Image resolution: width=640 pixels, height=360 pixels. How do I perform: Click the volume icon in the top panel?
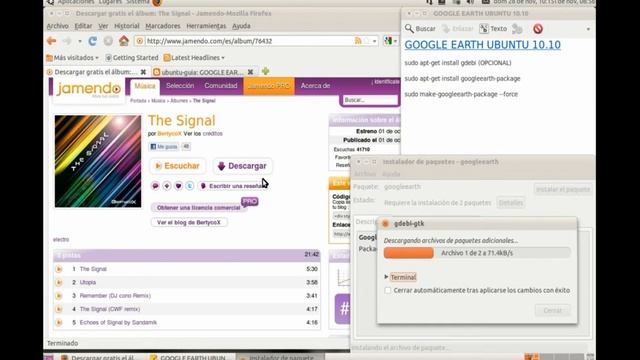(x=471, y=2)
